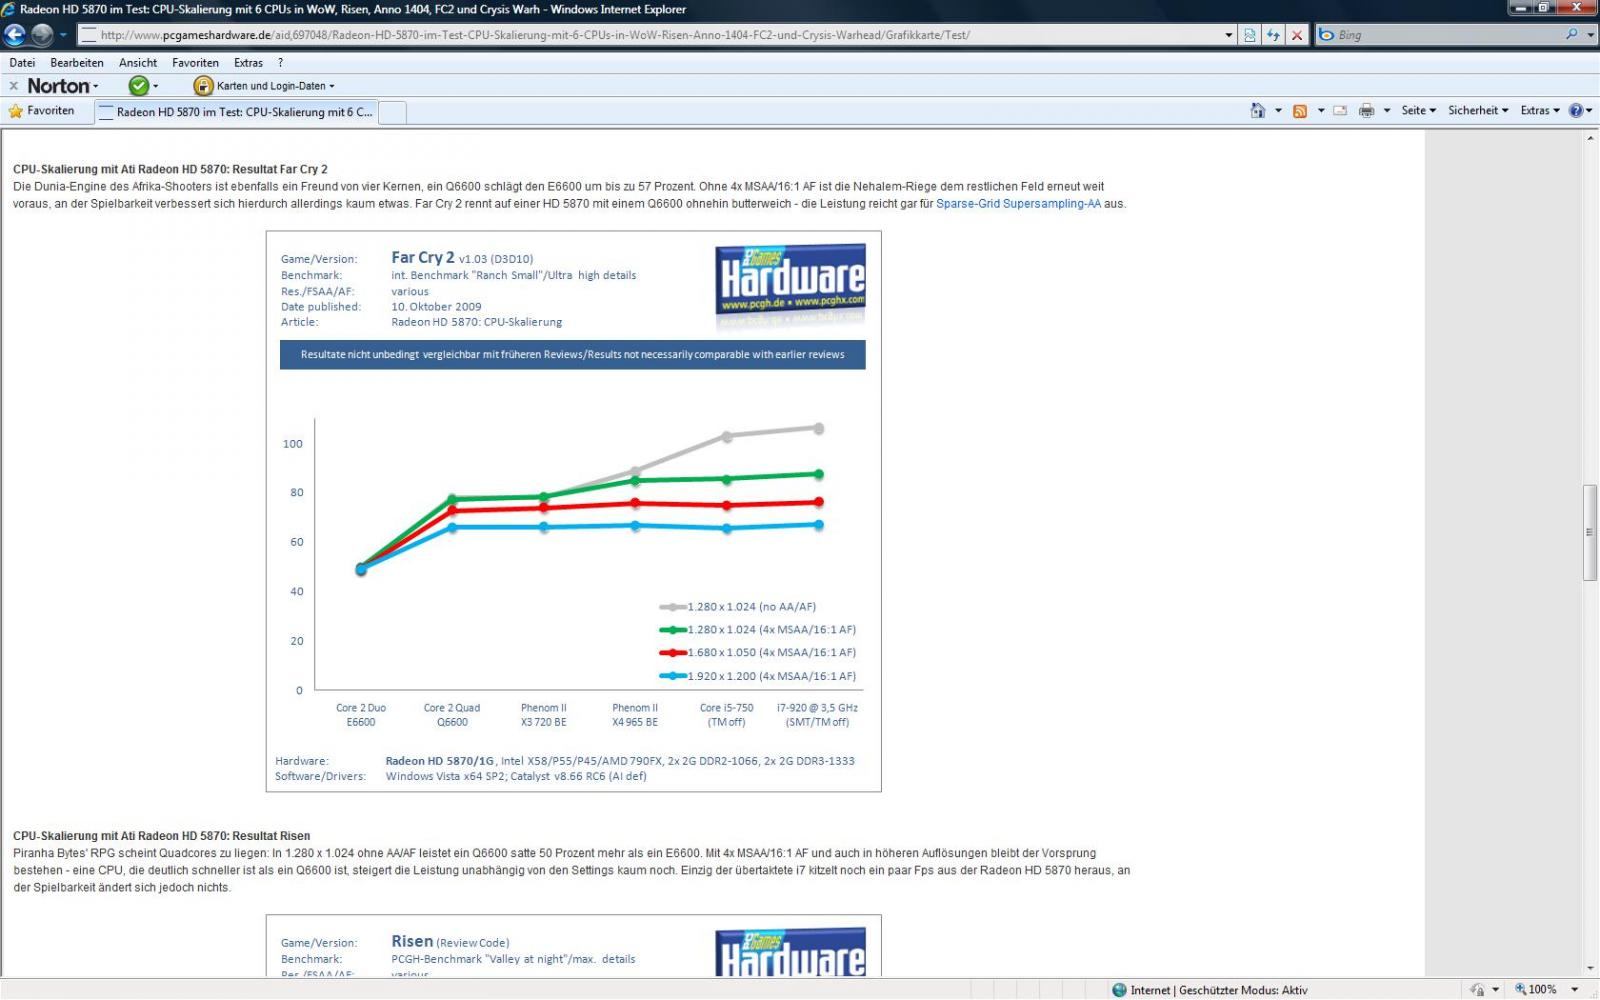
Task: Click the Resultat Far Cry 2 heading
Action: click(170, 170)
